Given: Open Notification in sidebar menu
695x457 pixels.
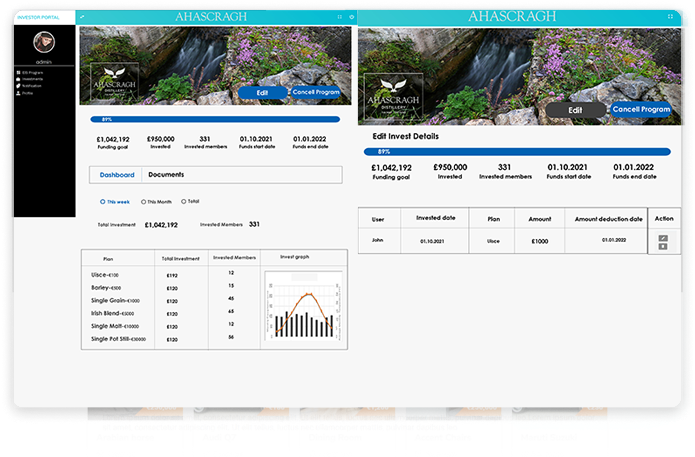Looking at the screenshot, I should point(31,86).
